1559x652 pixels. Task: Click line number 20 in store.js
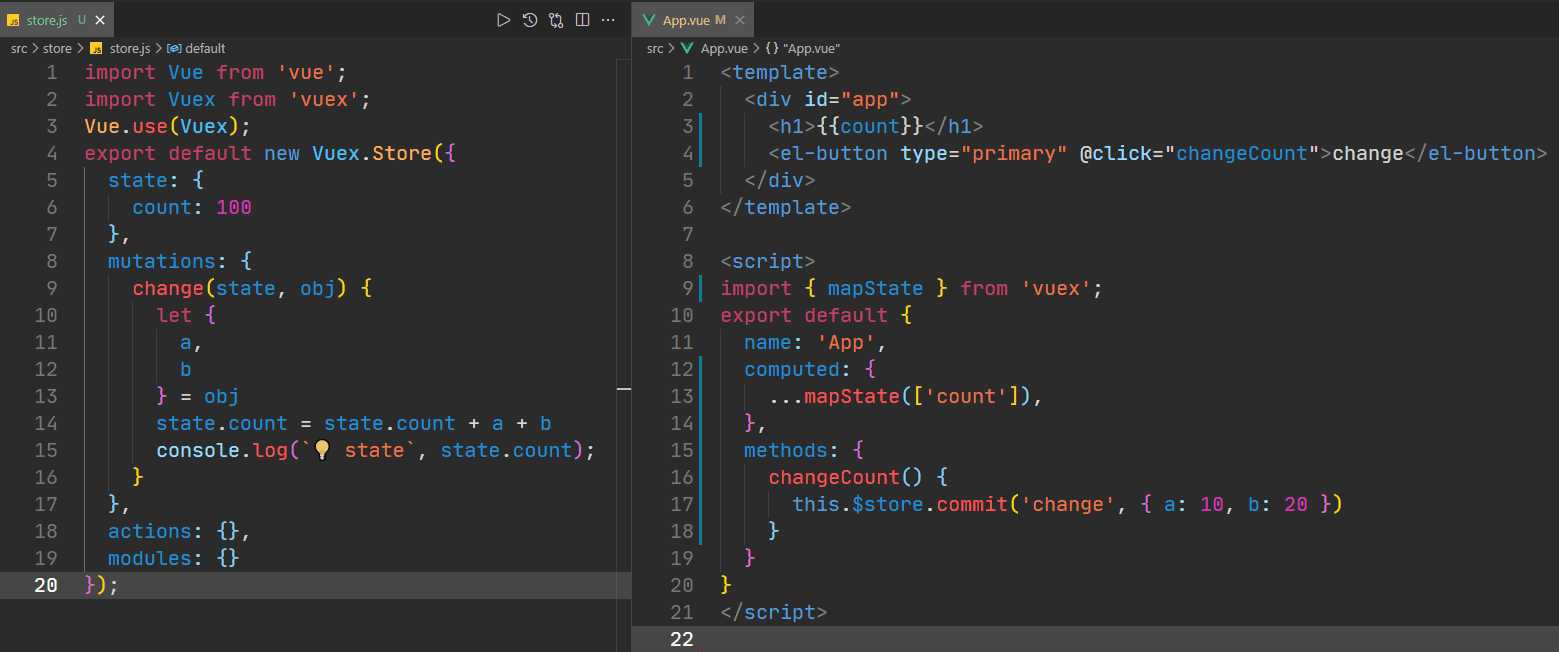click(46, 585)
